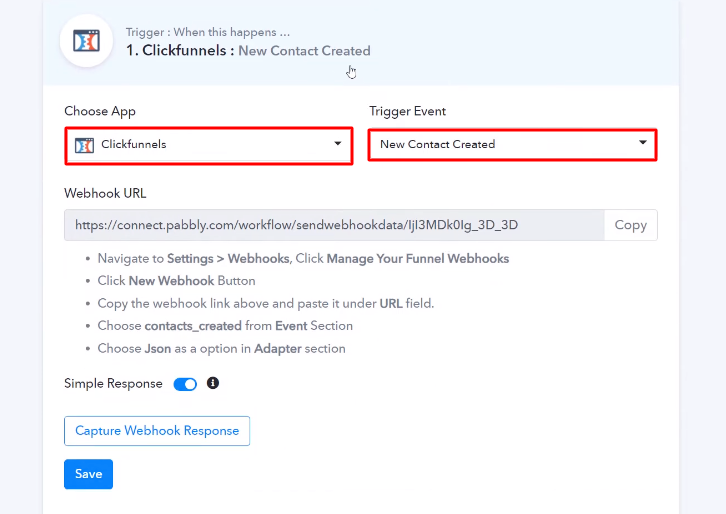The width and height of the screenshot is (726, 514).
Task: Open the Trigger Event dropdown arrow
Action: [x=643, y=143]
